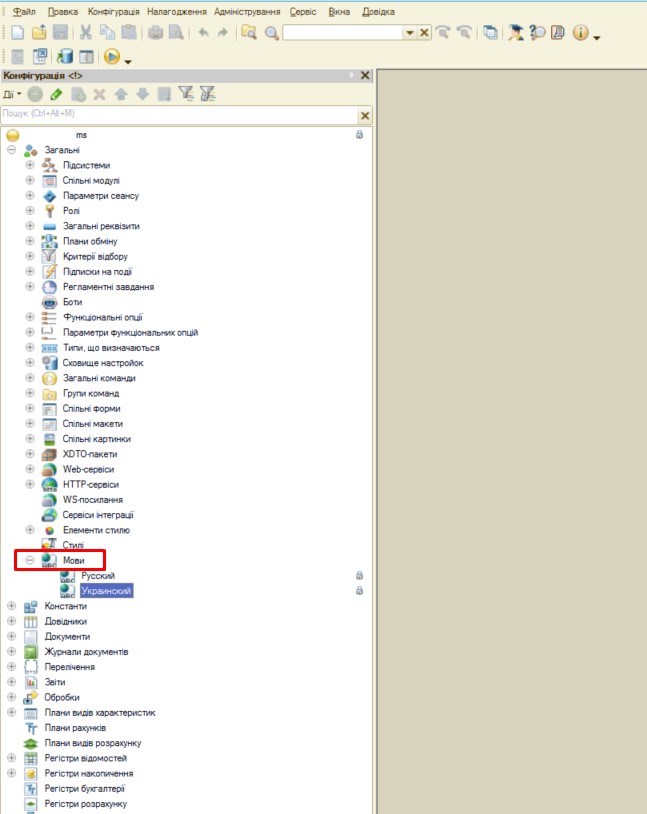Select the Звіти tree item
This screenshot has height=814, width=647.
55,682
